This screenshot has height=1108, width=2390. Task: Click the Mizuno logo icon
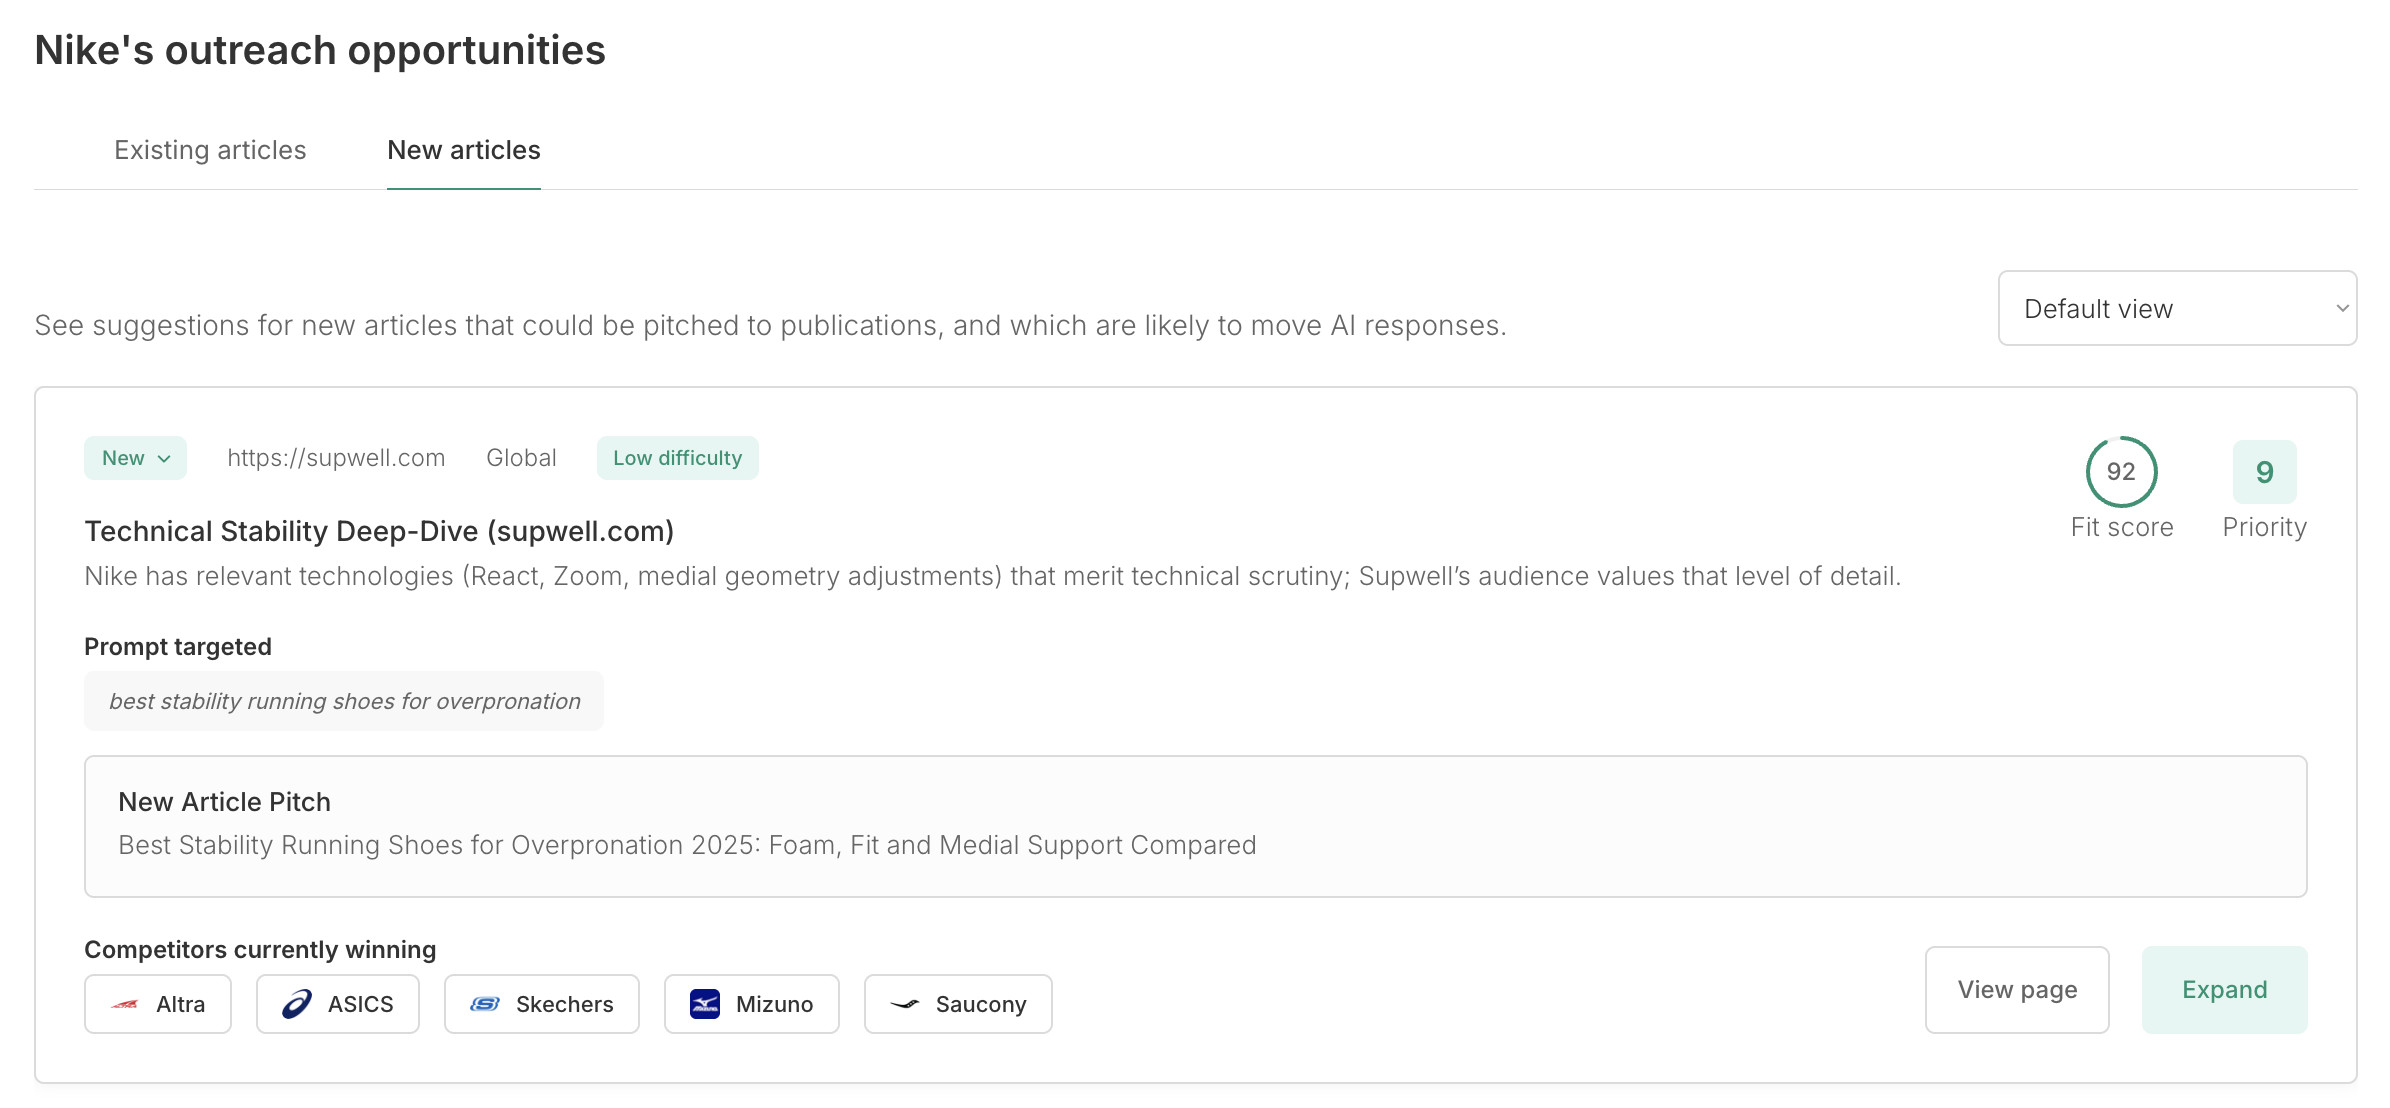click(705, 1004)
